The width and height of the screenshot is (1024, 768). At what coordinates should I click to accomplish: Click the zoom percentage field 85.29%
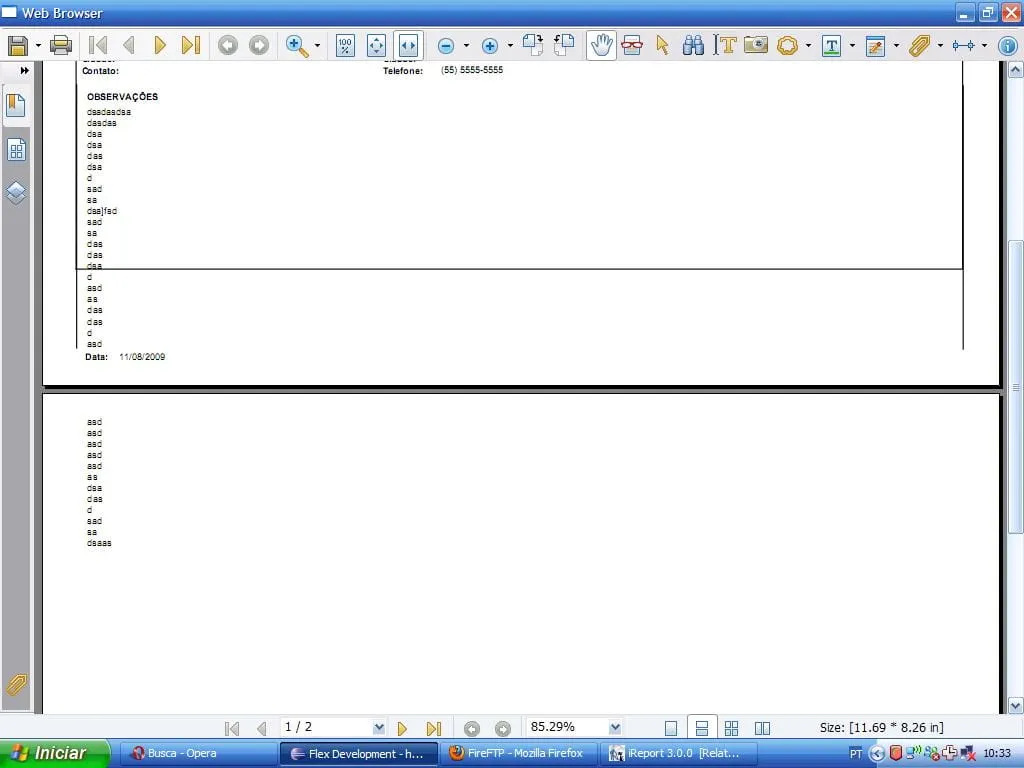click(567, 727)
